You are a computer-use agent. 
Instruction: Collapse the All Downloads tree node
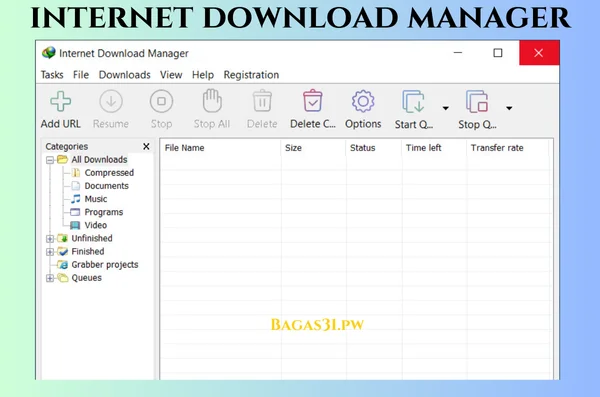[x=50, y=160]
